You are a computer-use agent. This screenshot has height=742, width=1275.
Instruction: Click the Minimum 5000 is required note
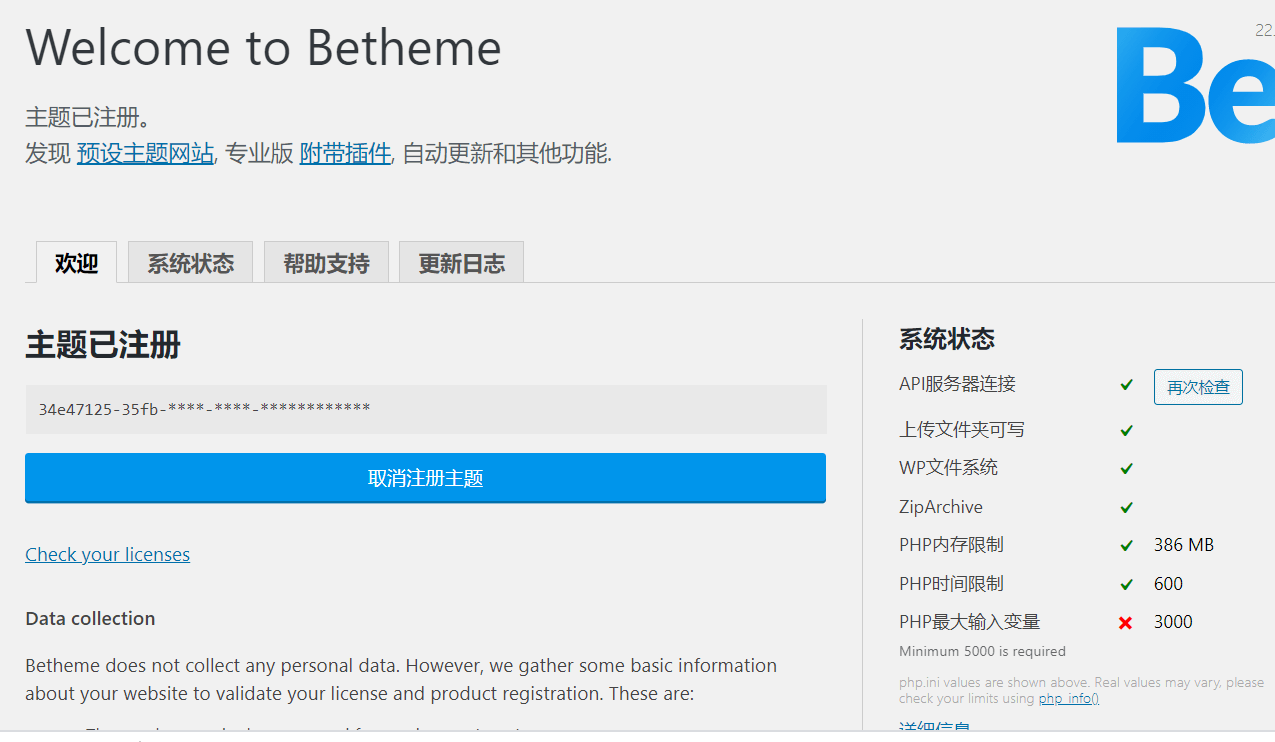click(x=982, y=651)
